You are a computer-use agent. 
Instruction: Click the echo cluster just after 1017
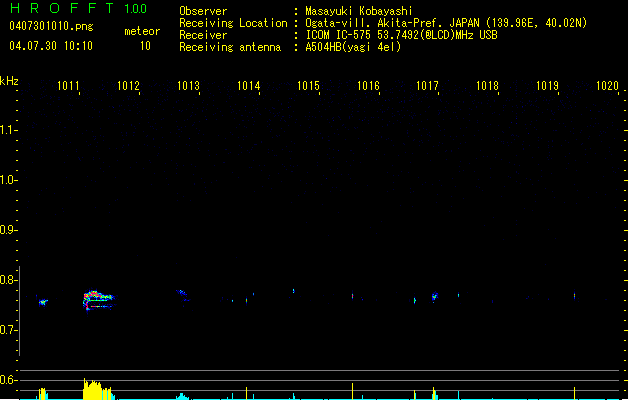(434, 296)
